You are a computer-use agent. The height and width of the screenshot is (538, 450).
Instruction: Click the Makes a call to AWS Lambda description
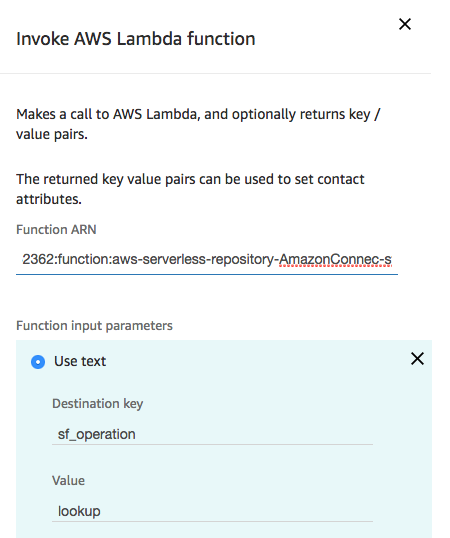[x=198, y=124]
